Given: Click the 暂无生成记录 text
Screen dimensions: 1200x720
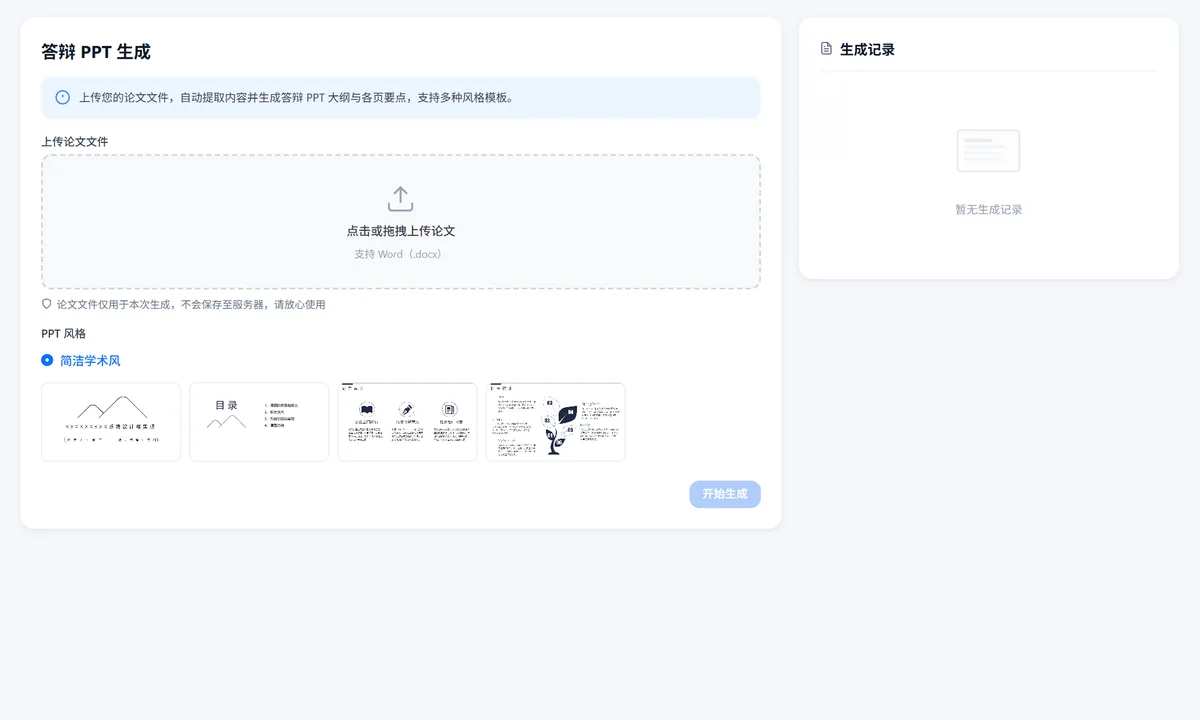Looking at the screenshot, I should point(988,210).
